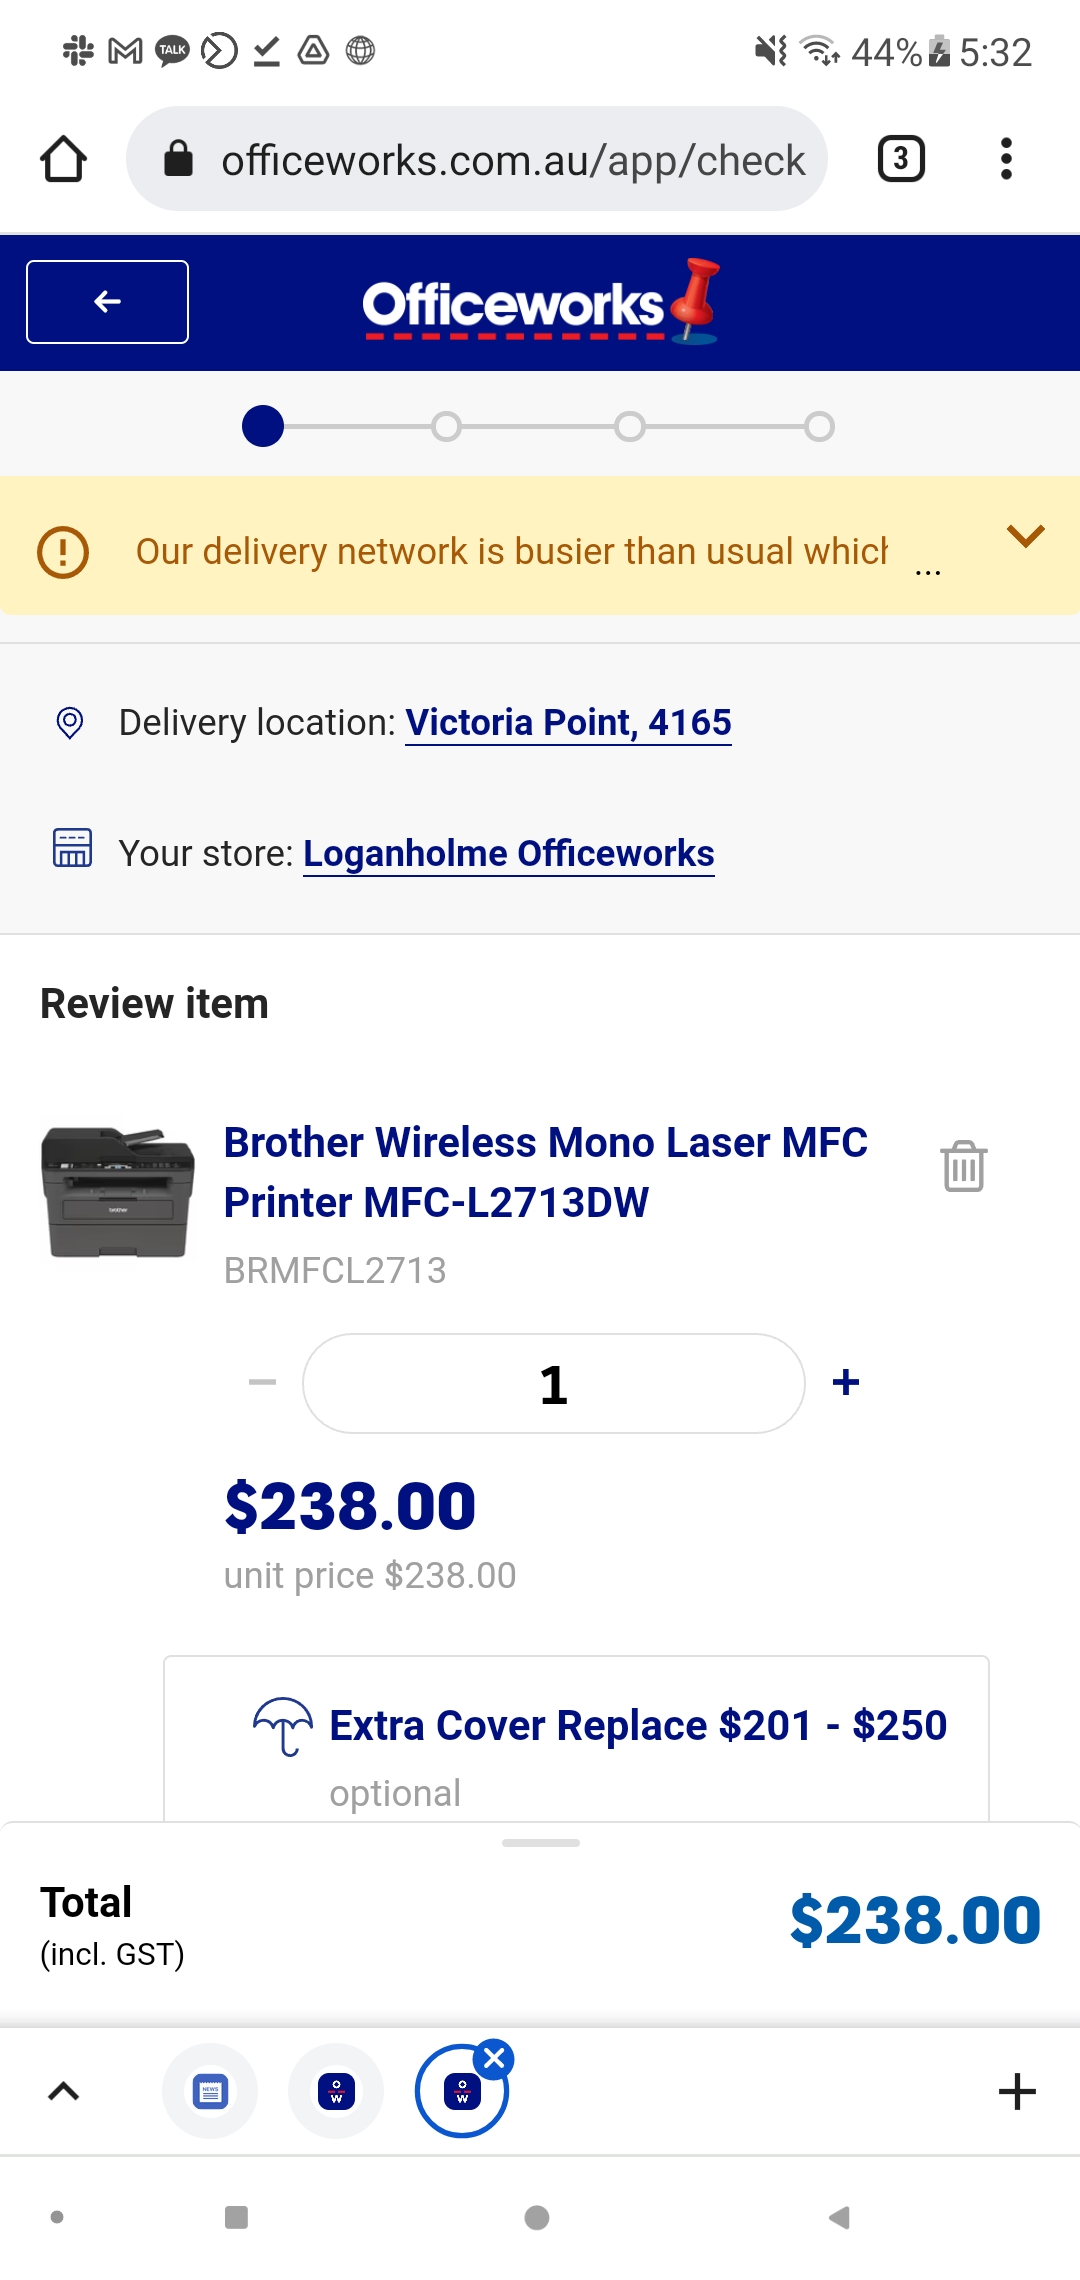Increase quantity with the plus button
Image resolution: width=1080 pixels, height=2280 pixels.
pyautogui.click(x=846, y=1382)
